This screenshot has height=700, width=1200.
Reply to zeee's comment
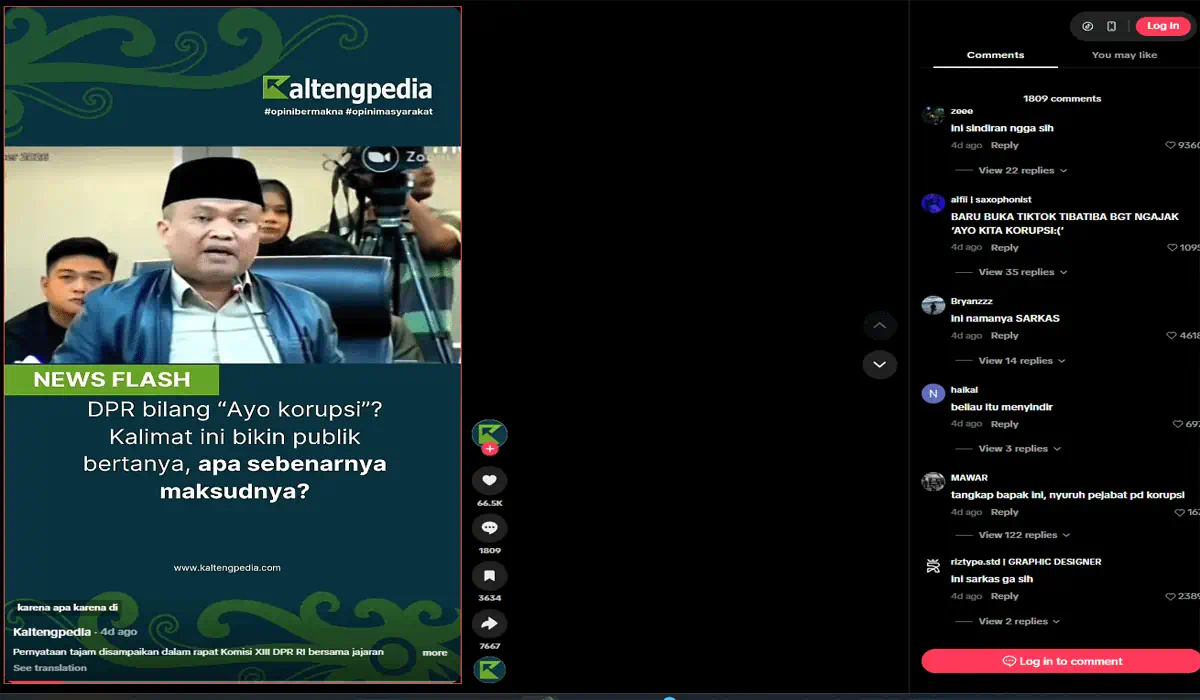(1004, 146)
